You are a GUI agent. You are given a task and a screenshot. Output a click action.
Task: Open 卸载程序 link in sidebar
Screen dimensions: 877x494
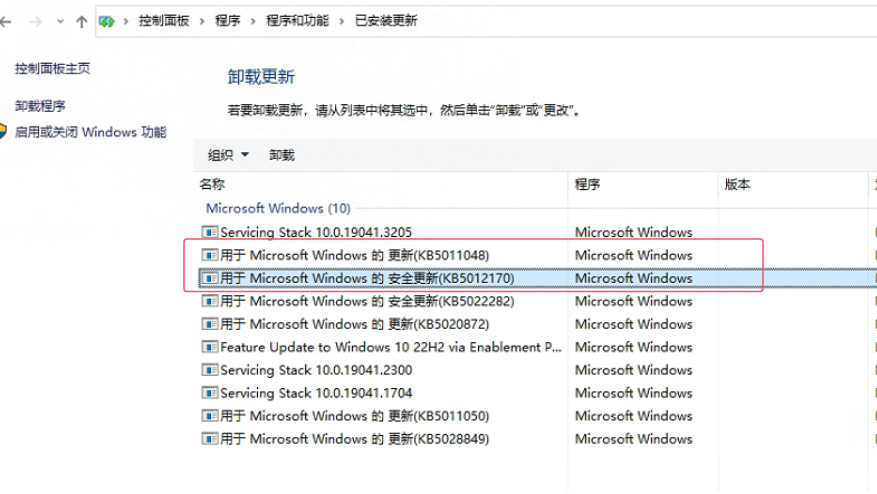point(40,106)
